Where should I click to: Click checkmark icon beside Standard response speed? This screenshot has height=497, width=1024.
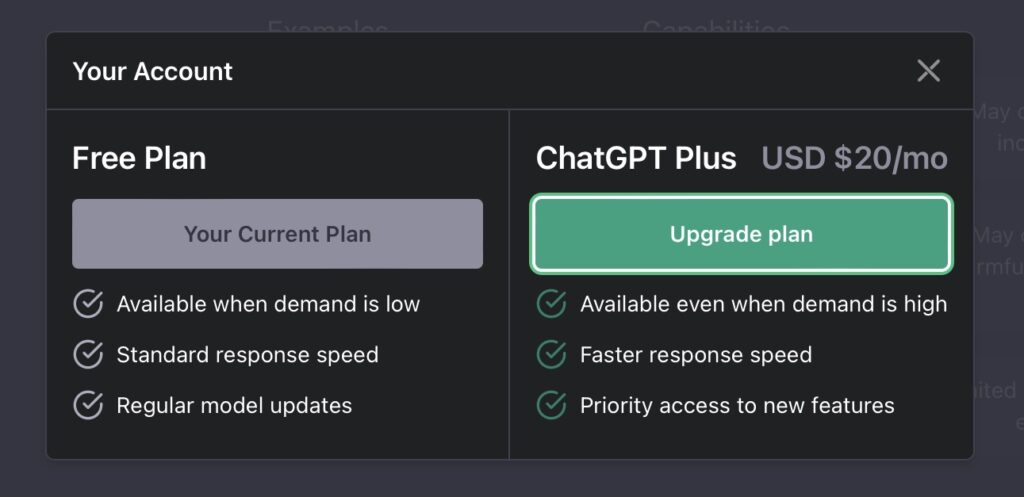click(88, 355)
